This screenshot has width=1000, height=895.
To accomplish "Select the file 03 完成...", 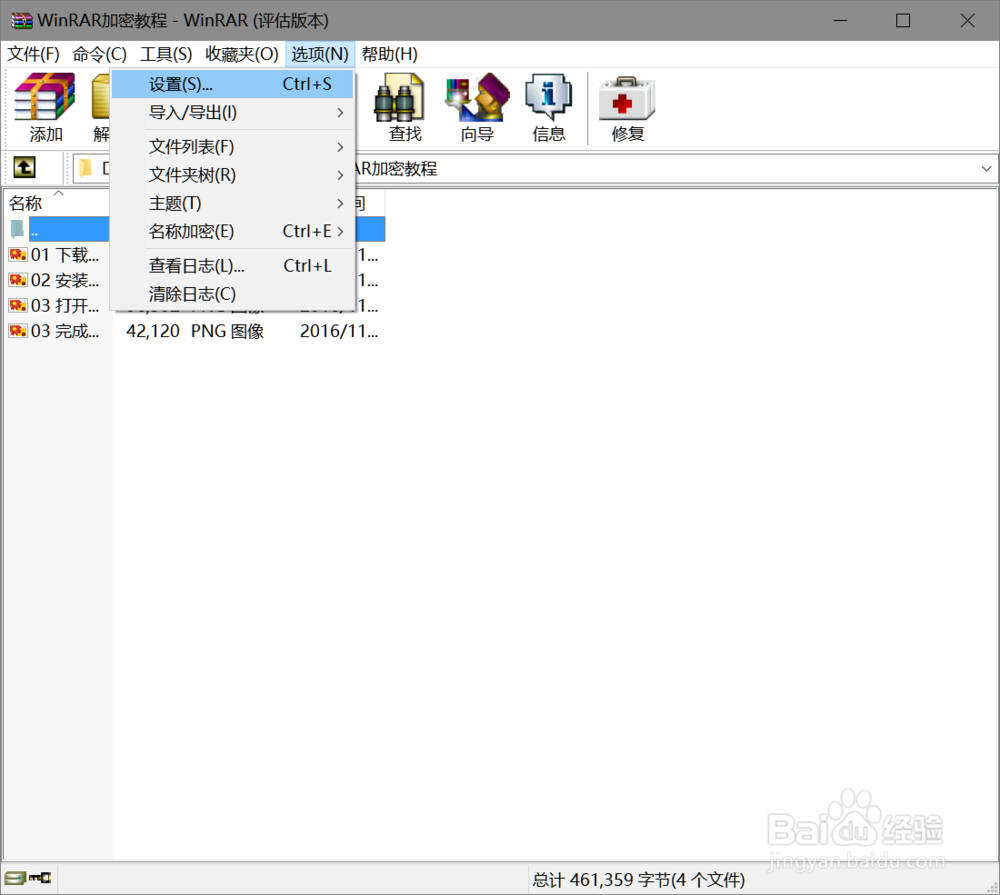I will coord(64,331).
